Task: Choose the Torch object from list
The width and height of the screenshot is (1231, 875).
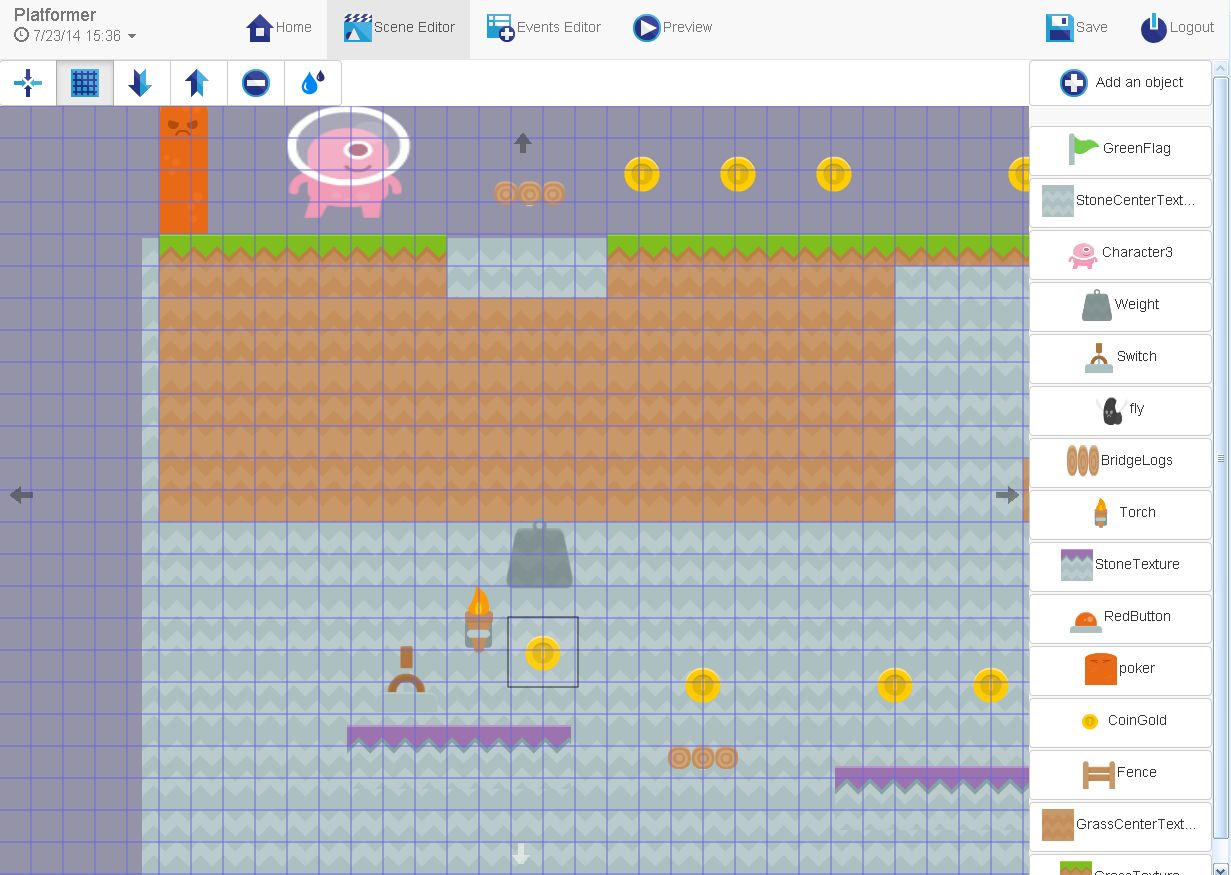Action: 1120,512
